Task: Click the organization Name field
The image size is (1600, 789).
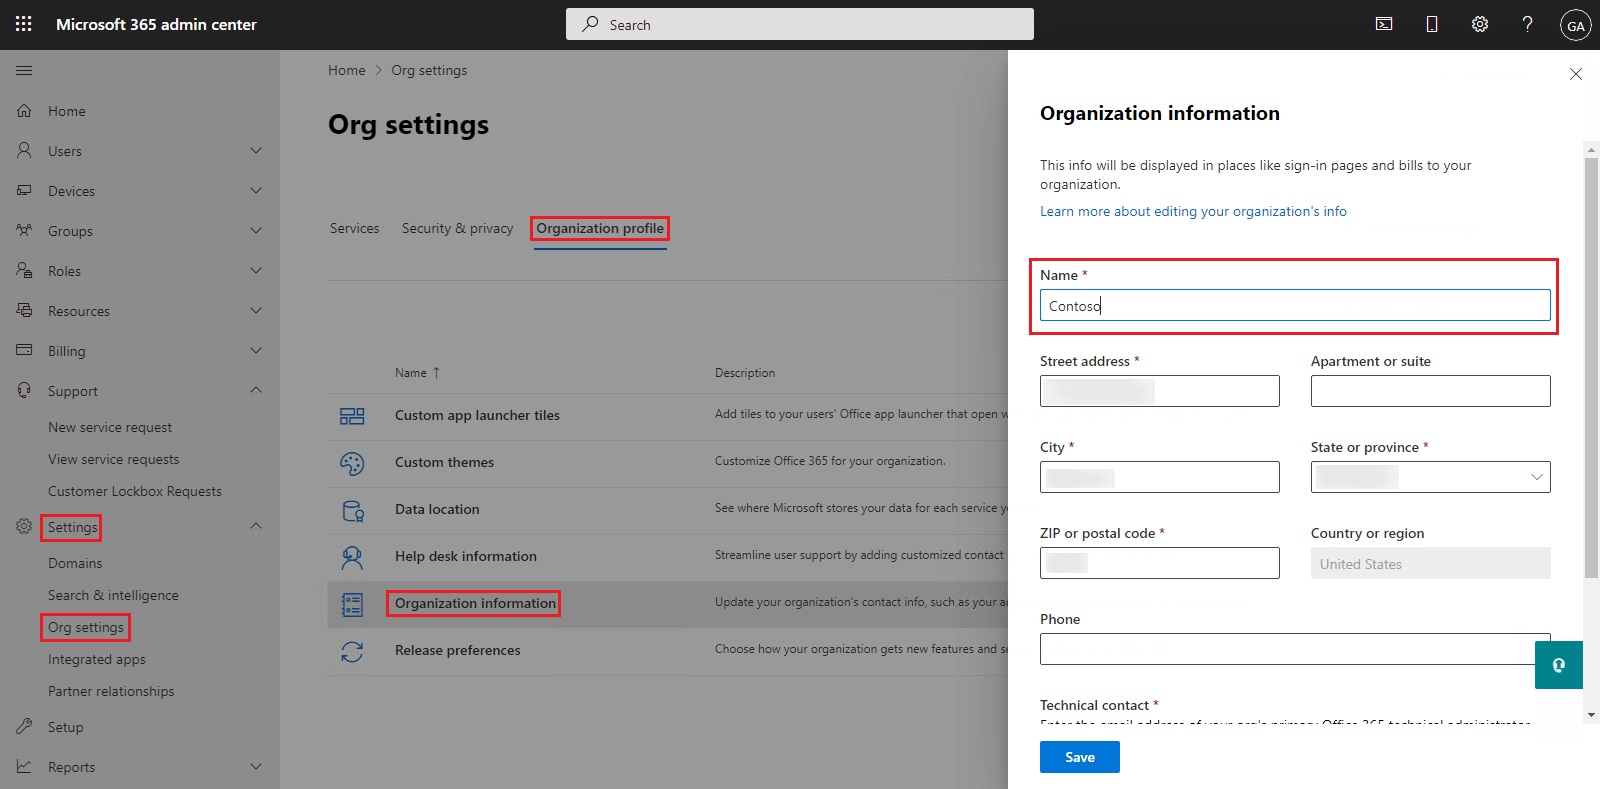Action: [1295, 305]
